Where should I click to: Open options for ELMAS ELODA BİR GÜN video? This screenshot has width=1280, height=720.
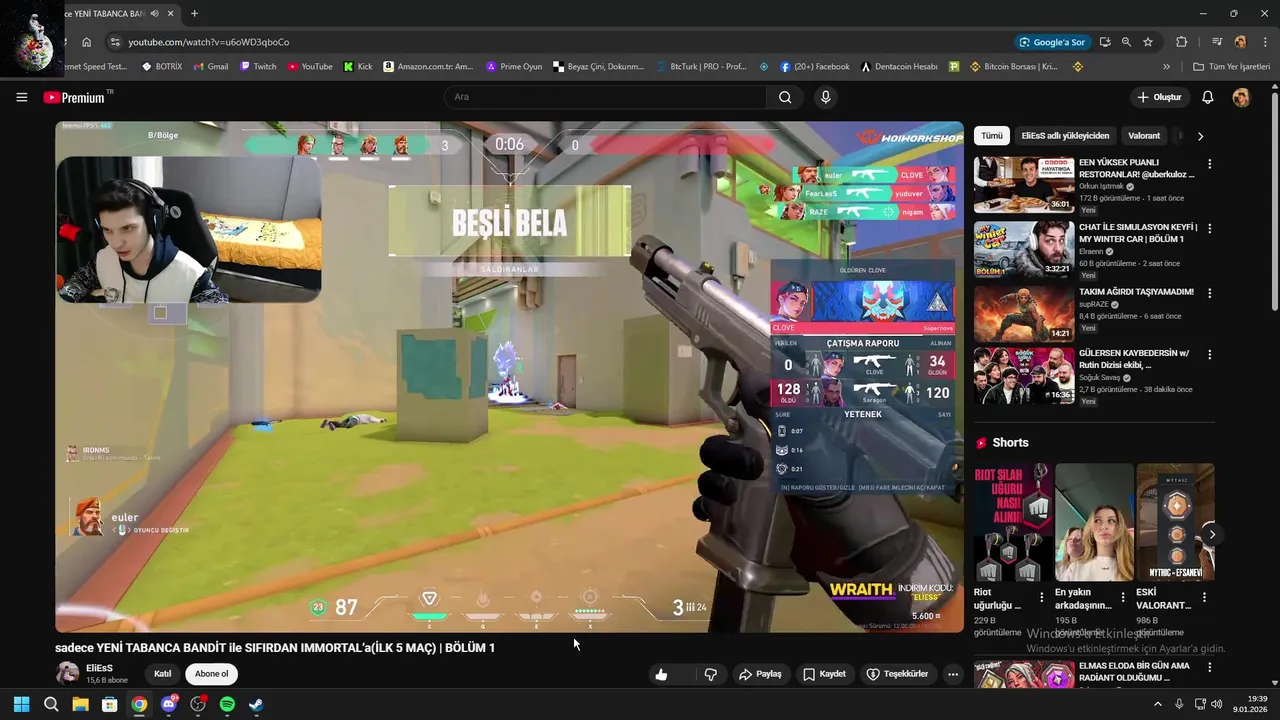pos(1209,668)
